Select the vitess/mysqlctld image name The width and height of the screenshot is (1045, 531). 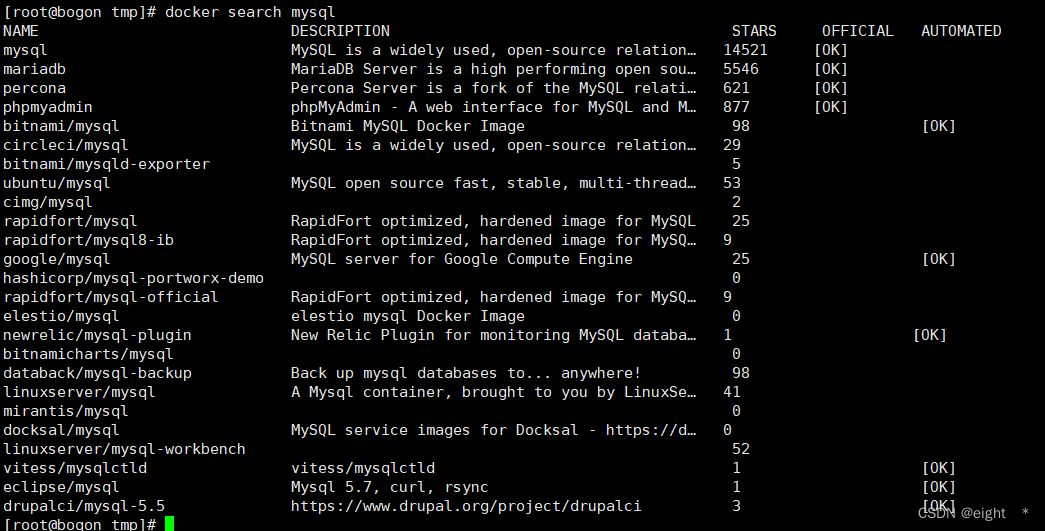[x=75, y=468]
